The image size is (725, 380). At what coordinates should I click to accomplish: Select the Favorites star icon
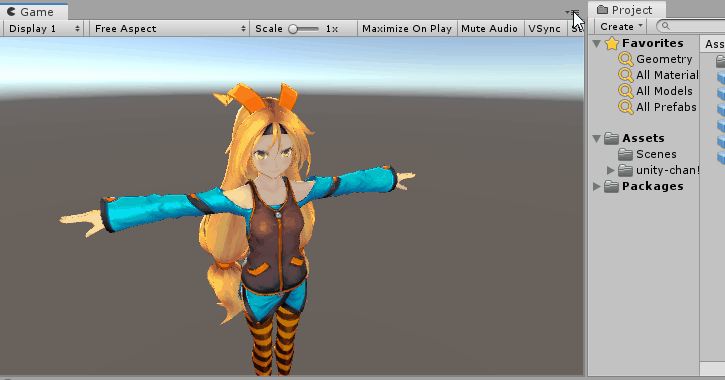tap(612, 43)
